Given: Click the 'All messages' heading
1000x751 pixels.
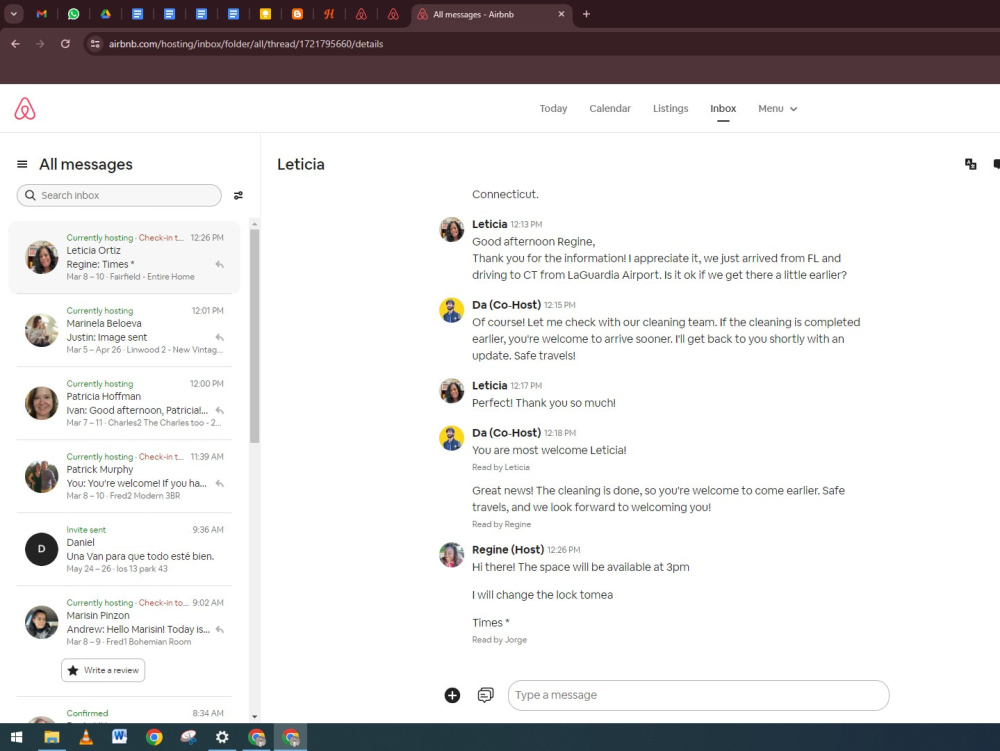Looking at the screenshot, I should point(86,164).
